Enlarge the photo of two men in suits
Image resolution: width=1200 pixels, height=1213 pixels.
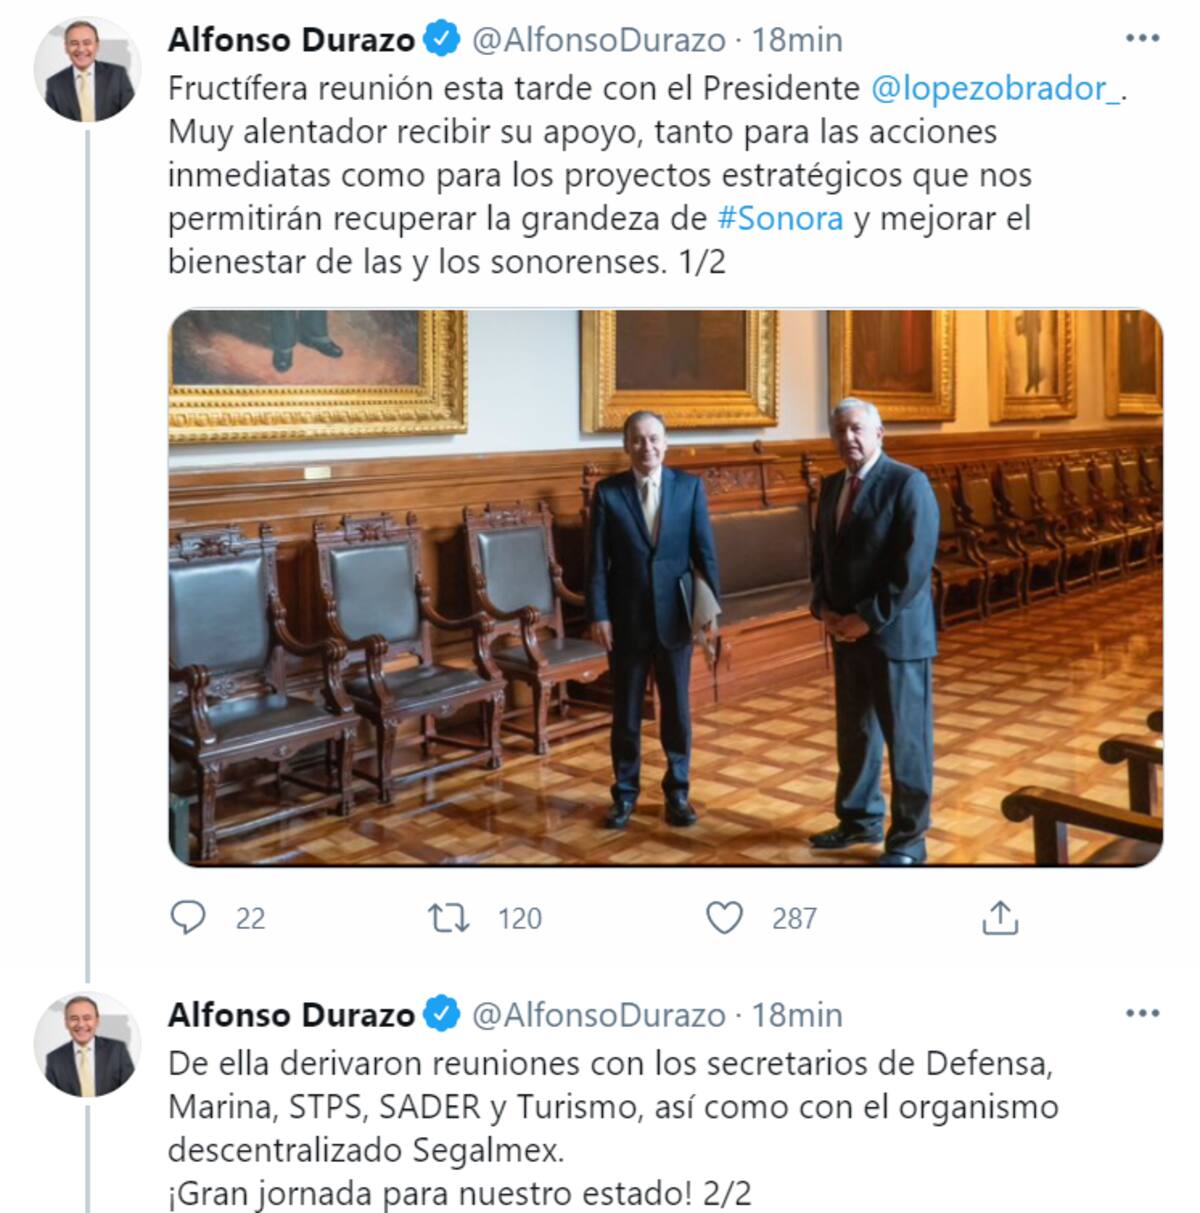point(666,588)
